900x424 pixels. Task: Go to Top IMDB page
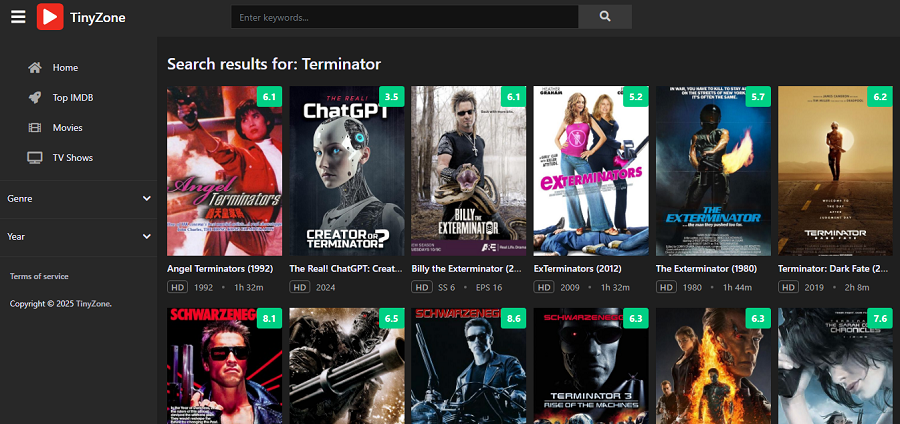tap(73, 98)
